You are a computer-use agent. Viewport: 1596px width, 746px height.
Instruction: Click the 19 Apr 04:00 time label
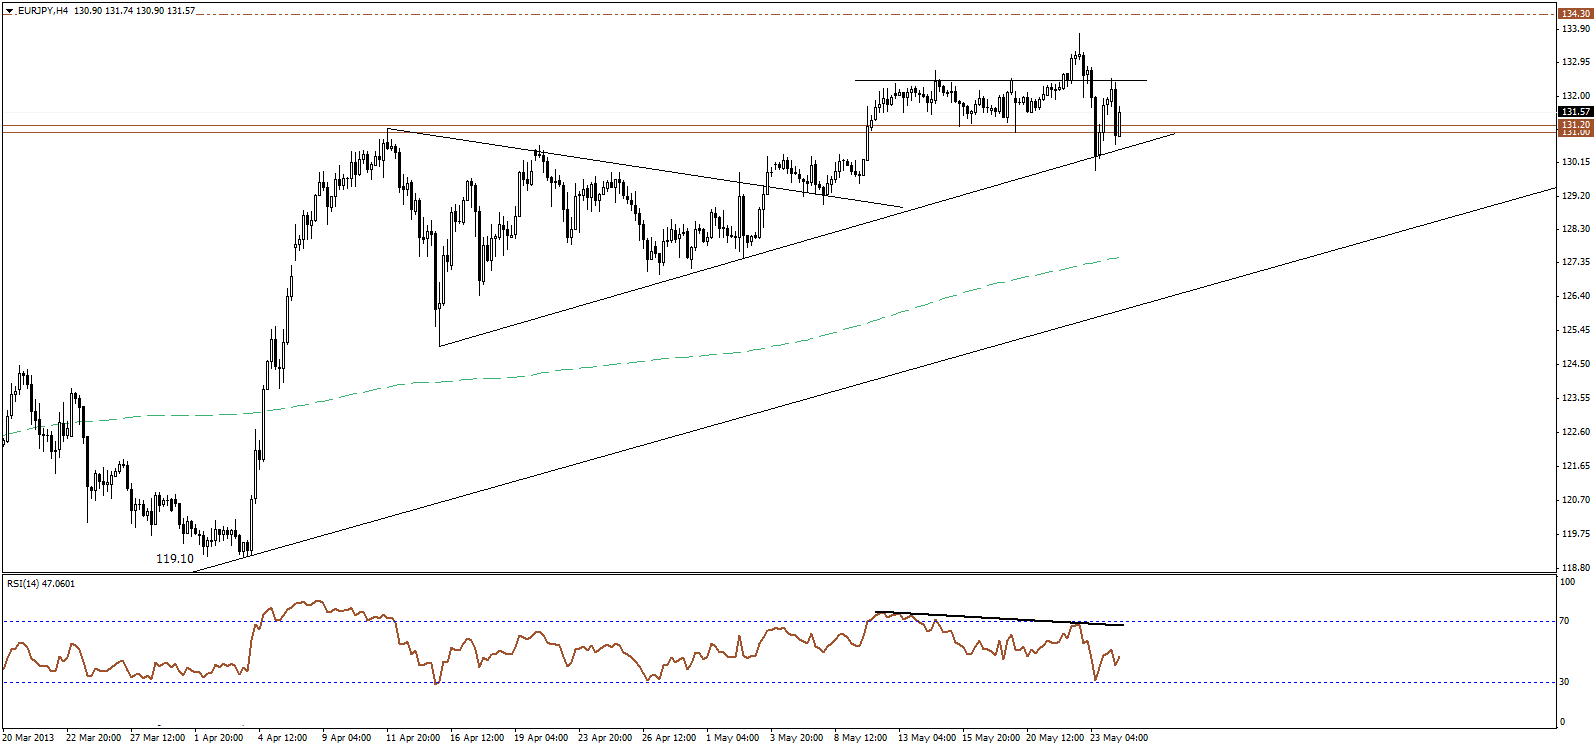coord(542,738)
